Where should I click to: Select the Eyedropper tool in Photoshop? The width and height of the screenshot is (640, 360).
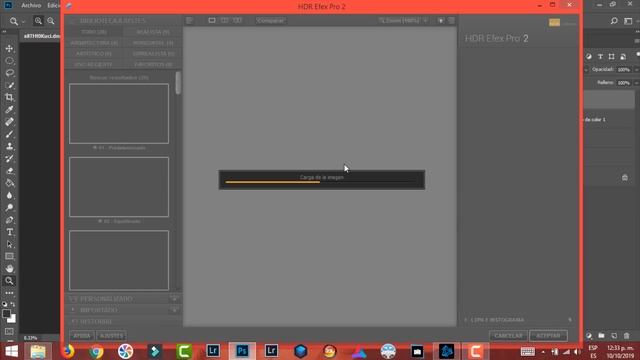(x=9, y=110)
